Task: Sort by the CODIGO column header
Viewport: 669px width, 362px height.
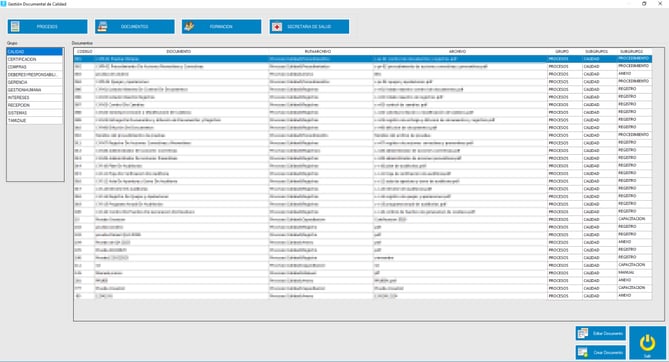Action: [x=84, y=51]
